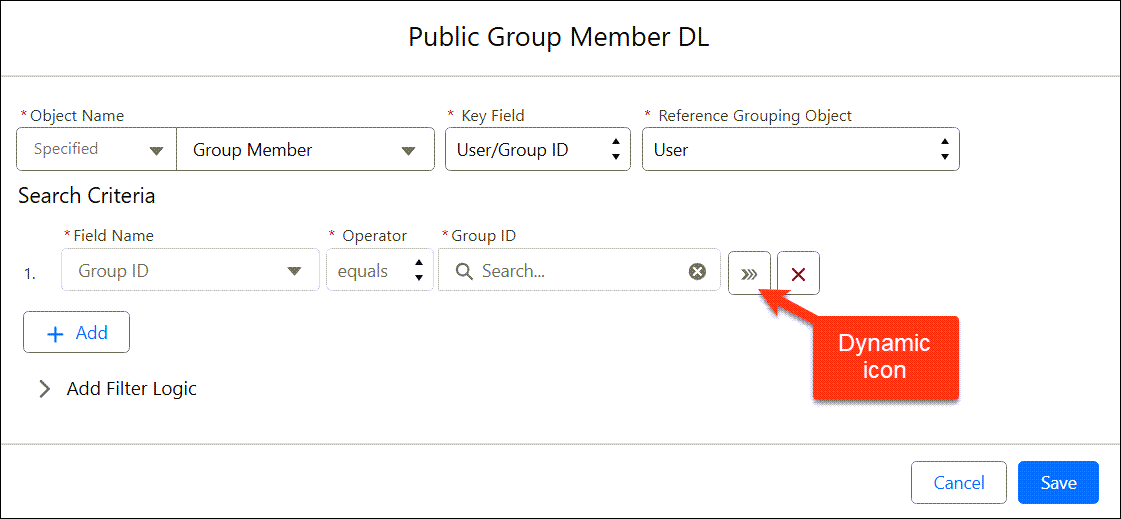Image resolution: width=1121 pixels, height=519 pixels.
Task: Cancel the Public Group Member DL dialog
Action: [x=959, y=483]
